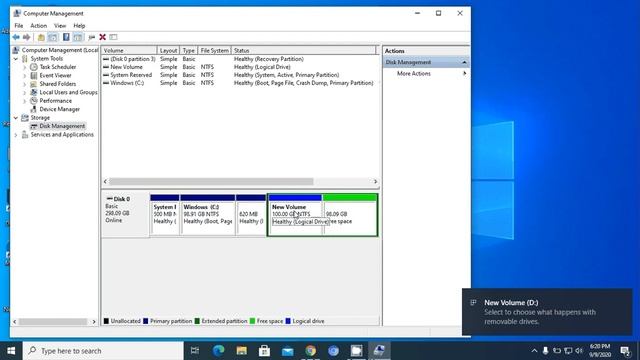This screenshot has height=360, width=640.
Task: Click the red X Delete toolbar icon
Action: (x=102, y=37)
